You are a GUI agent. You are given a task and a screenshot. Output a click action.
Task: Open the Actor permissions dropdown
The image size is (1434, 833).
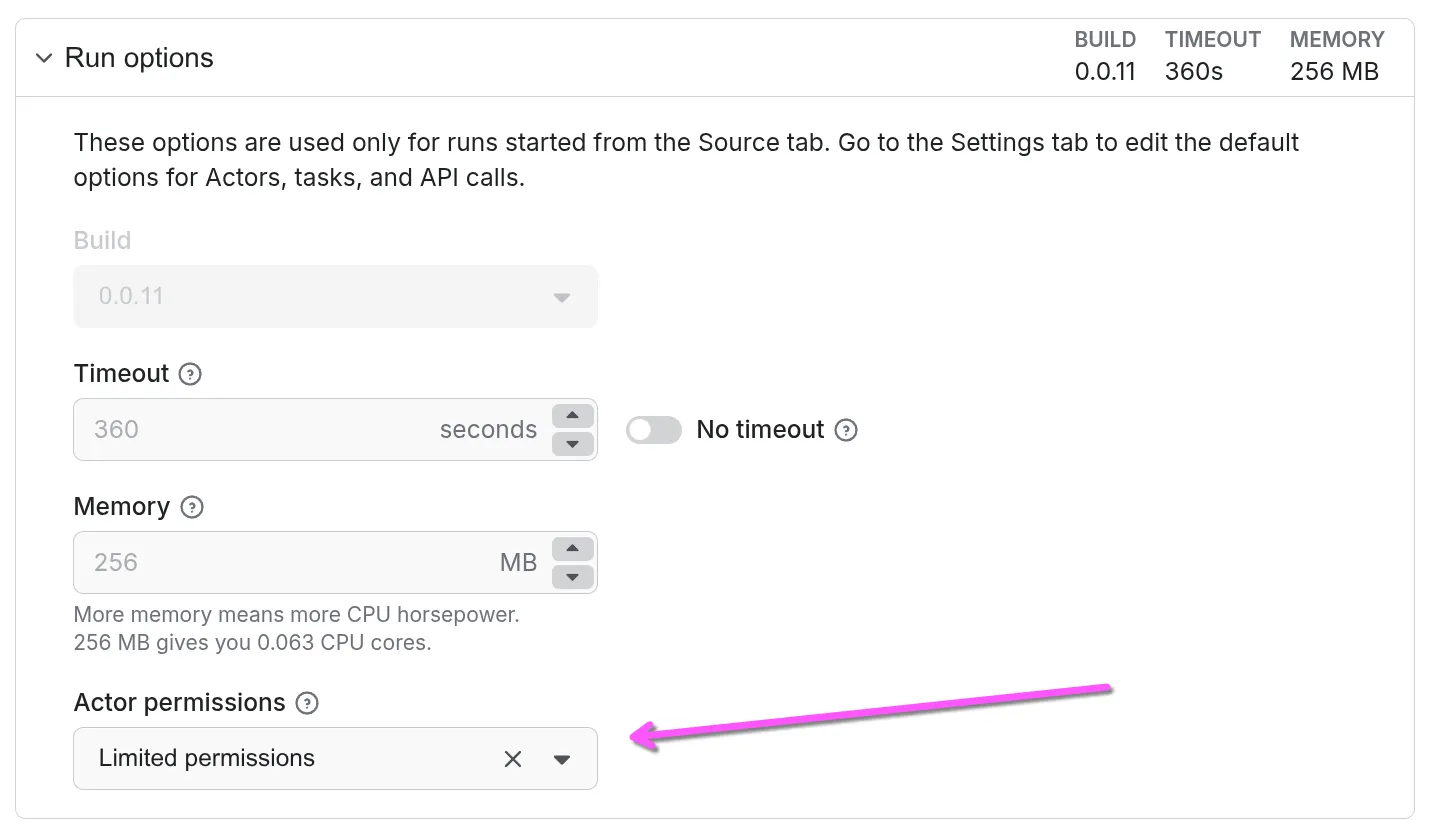[x=561, y=758]
